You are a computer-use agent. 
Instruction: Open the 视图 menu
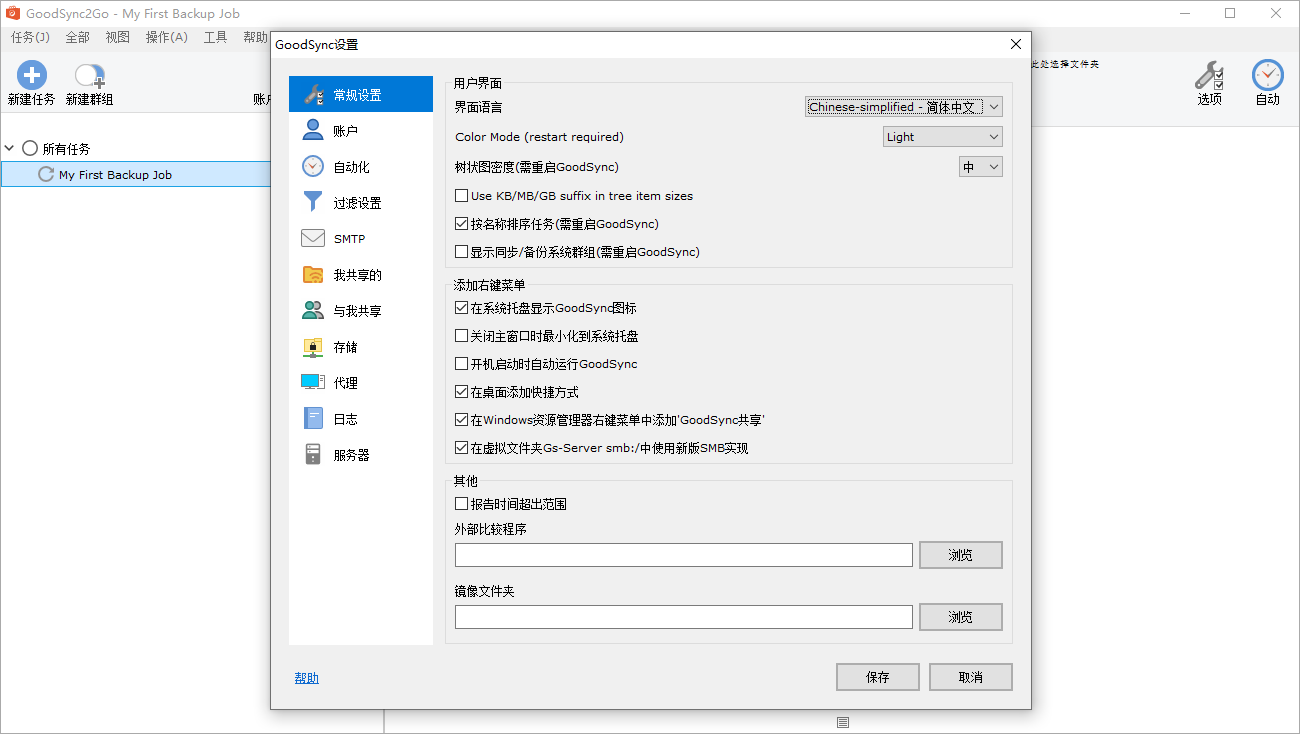point(117,36)
